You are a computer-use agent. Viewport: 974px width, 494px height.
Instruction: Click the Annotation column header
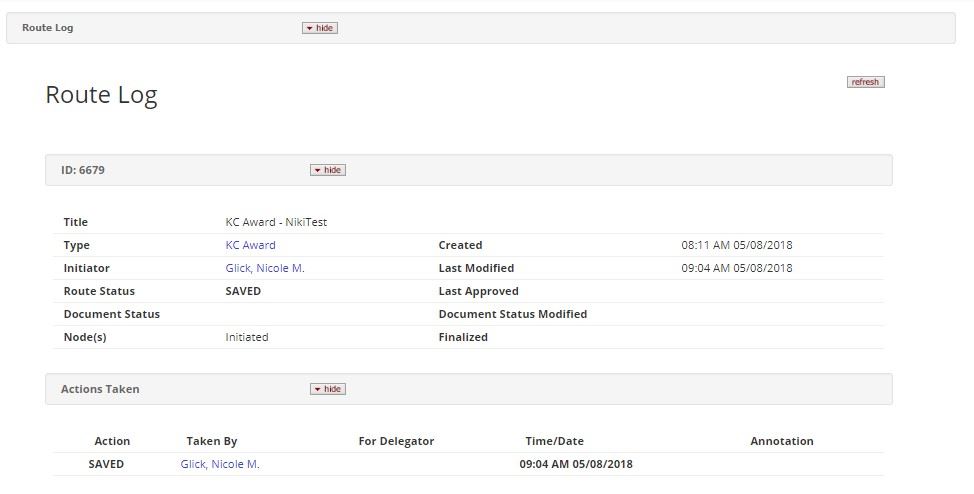(x=781, y=441)
